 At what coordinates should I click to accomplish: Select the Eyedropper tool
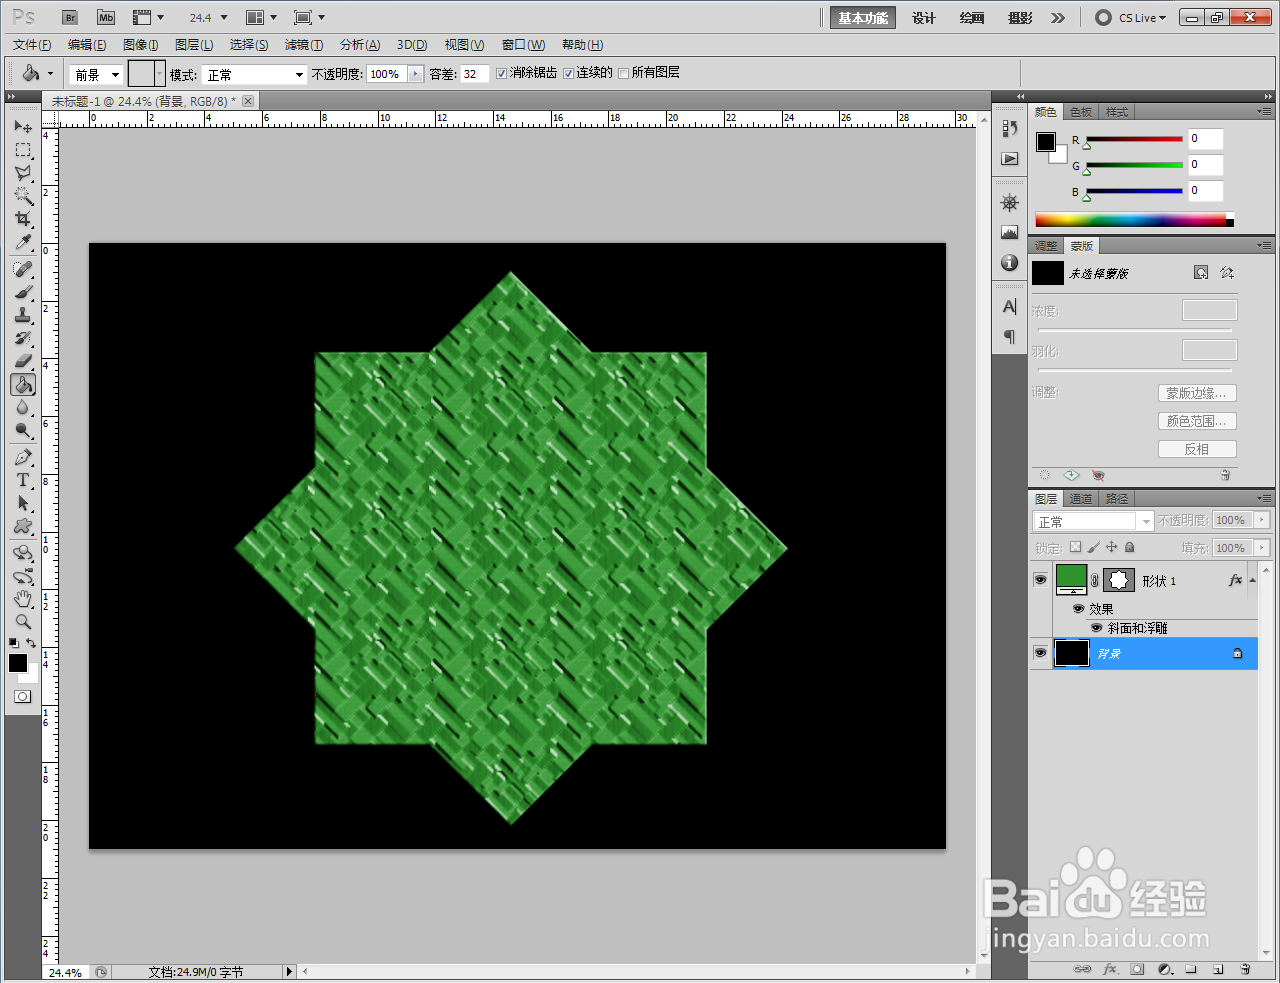23,242
